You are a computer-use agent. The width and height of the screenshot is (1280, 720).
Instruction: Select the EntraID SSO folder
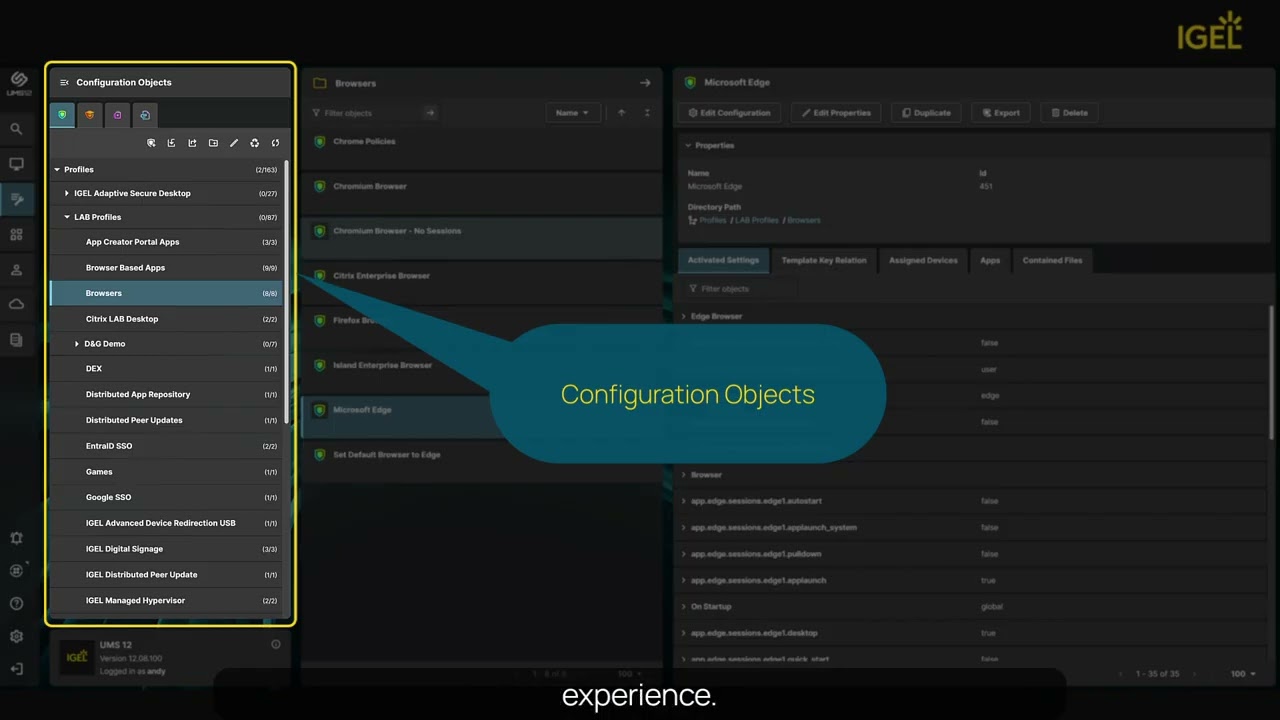tap(166, 446)
